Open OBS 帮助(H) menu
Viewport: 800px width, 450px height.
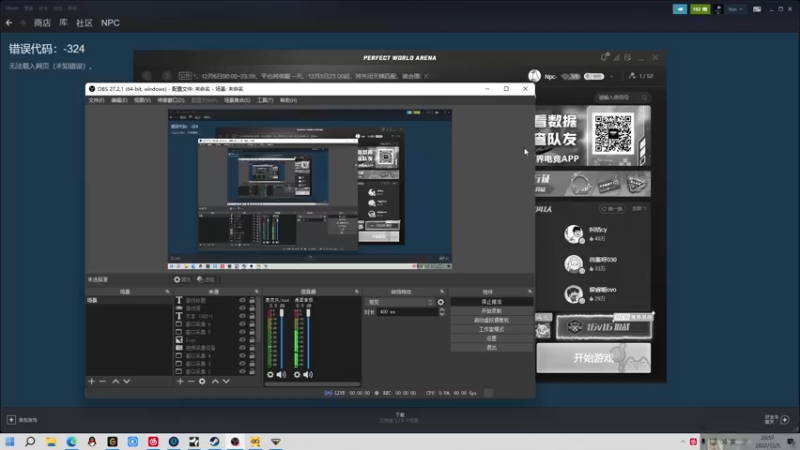(x=288, y=101)
